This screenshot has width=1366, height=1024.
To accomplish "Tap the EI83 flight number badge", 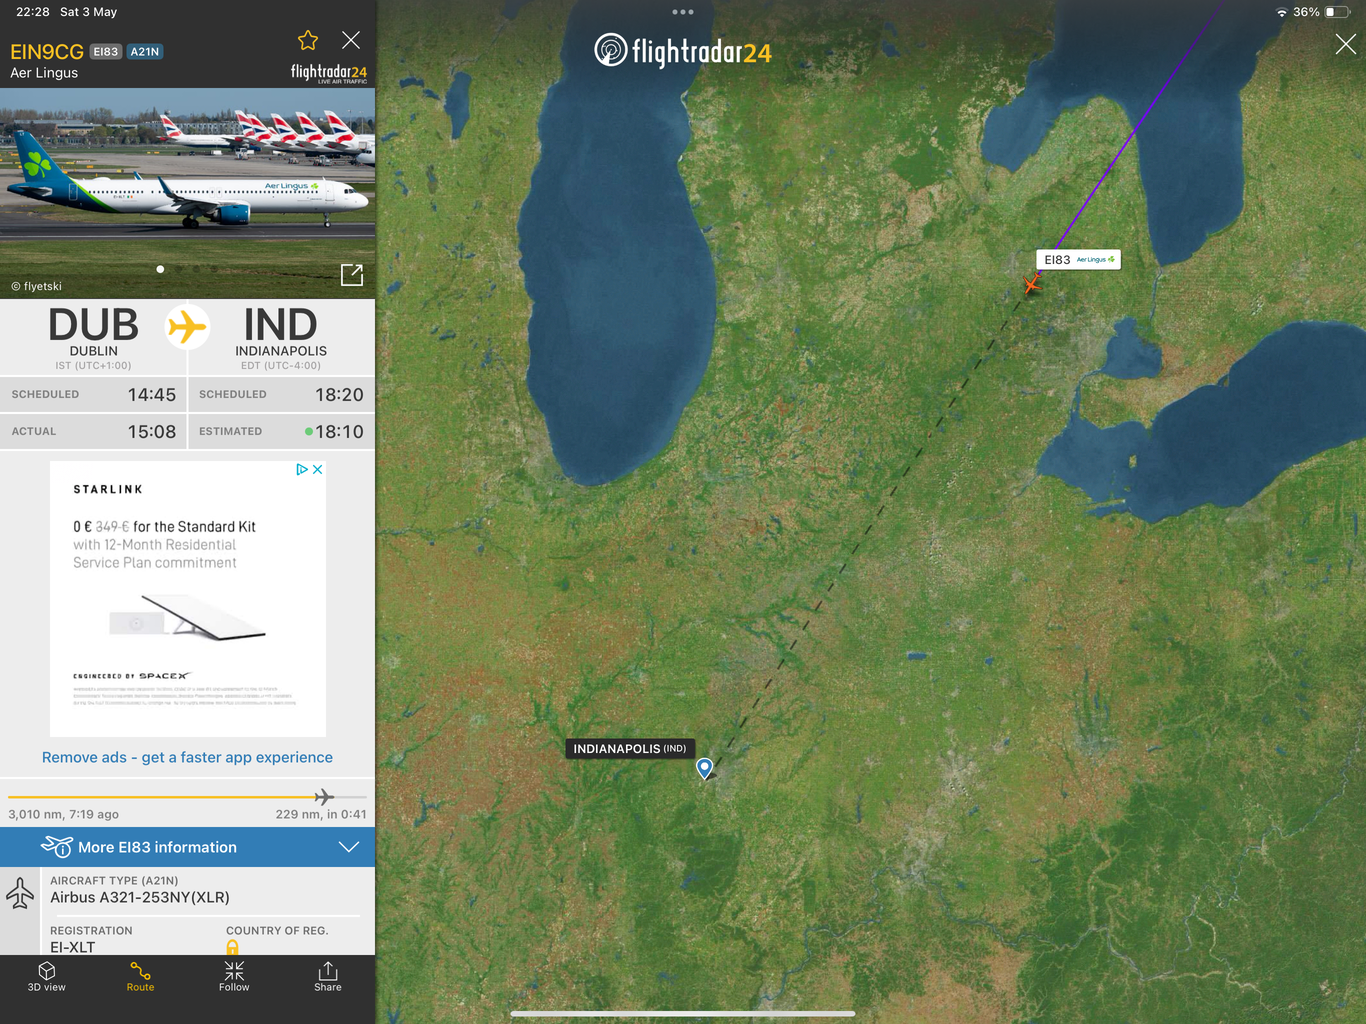I will (106, 52).
